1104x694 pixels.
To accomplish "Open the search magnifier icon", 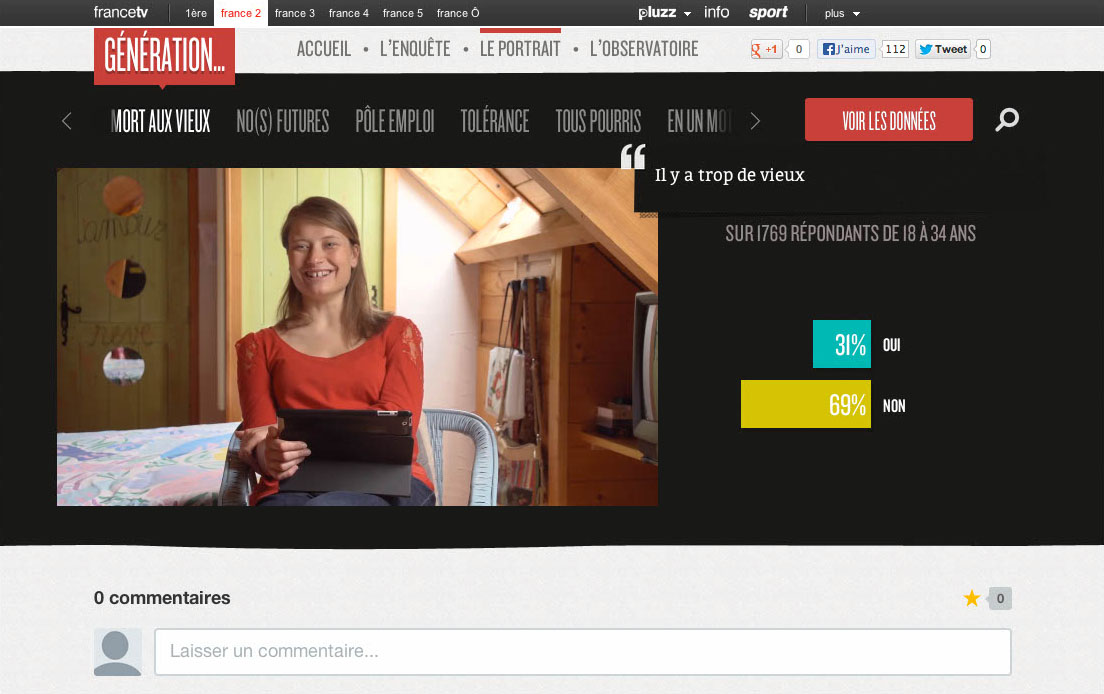I will click(x=1007, y=120).
